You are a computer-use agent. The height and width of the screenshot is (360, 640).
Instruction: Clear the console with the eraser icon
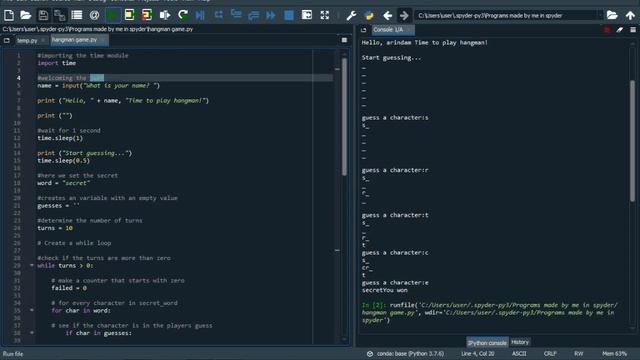(x=620, y=30)
